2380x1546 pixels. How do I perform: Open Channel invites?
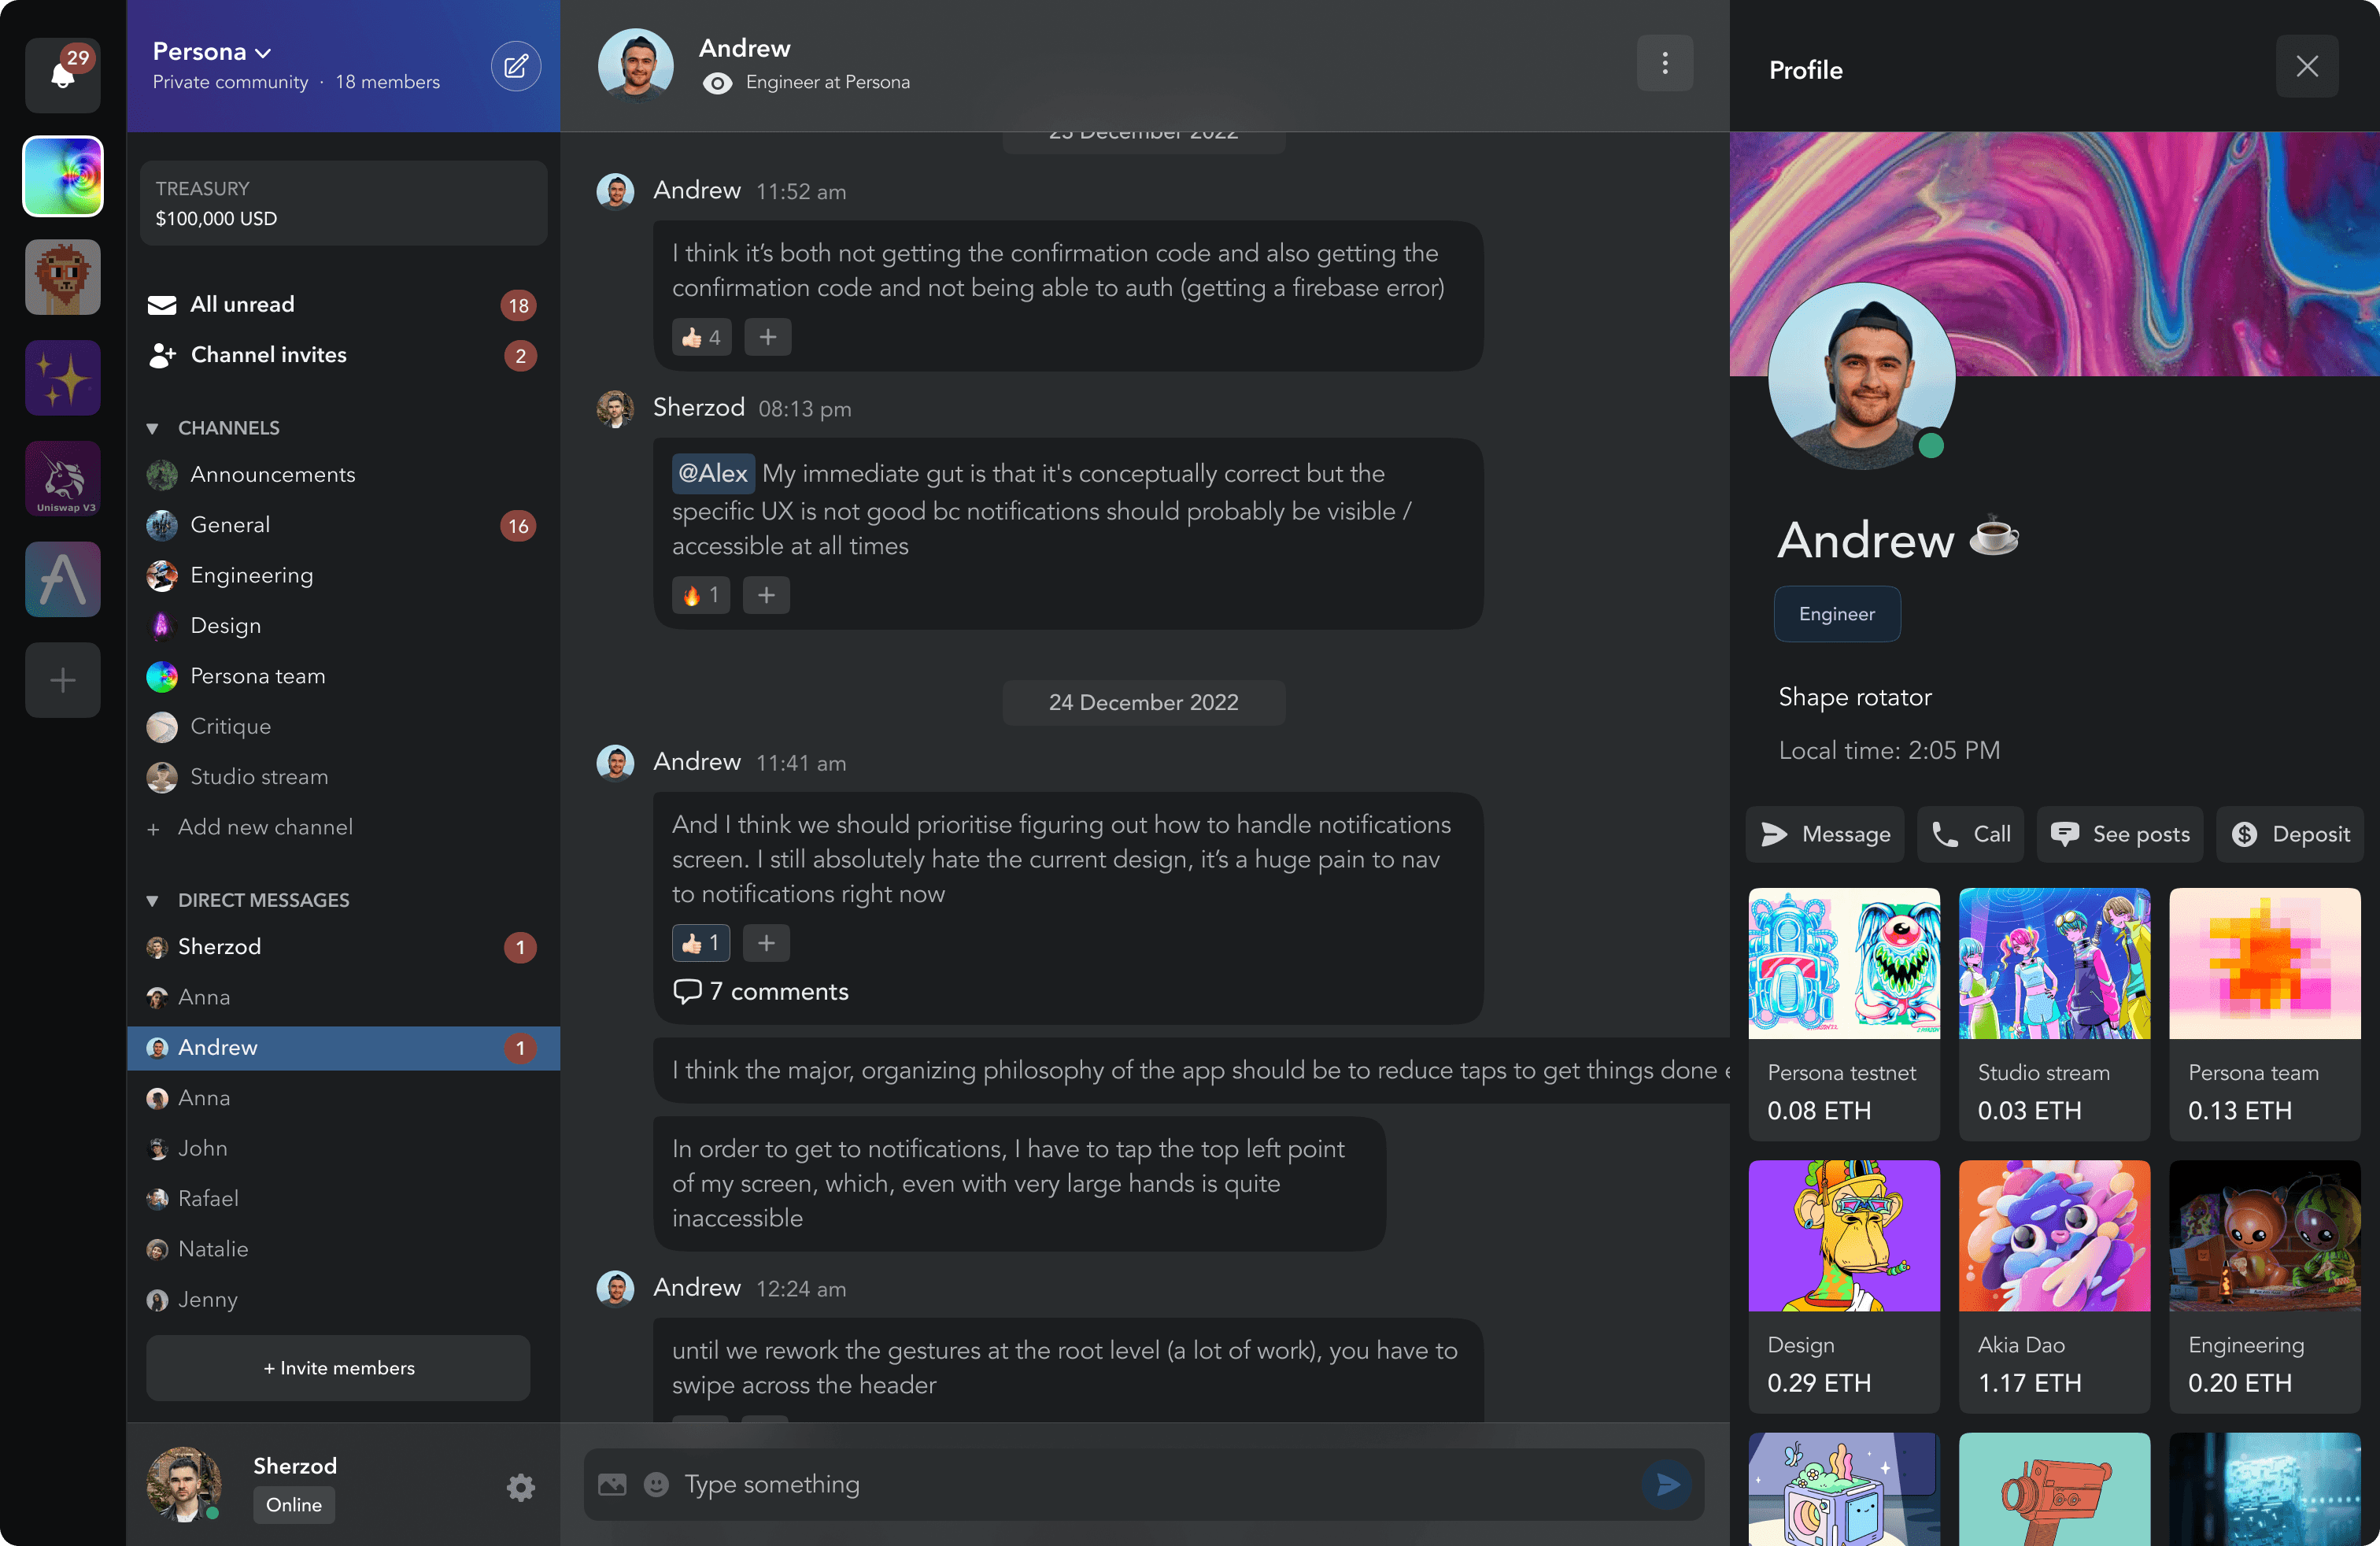tap(343, 355)
